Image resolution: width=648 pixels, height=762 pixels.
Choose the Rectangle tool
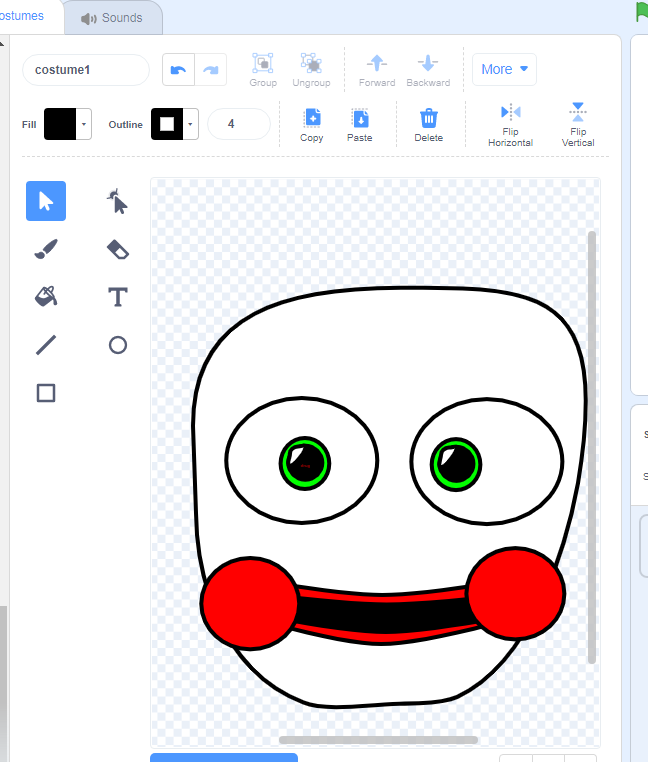tap(46, 393)
